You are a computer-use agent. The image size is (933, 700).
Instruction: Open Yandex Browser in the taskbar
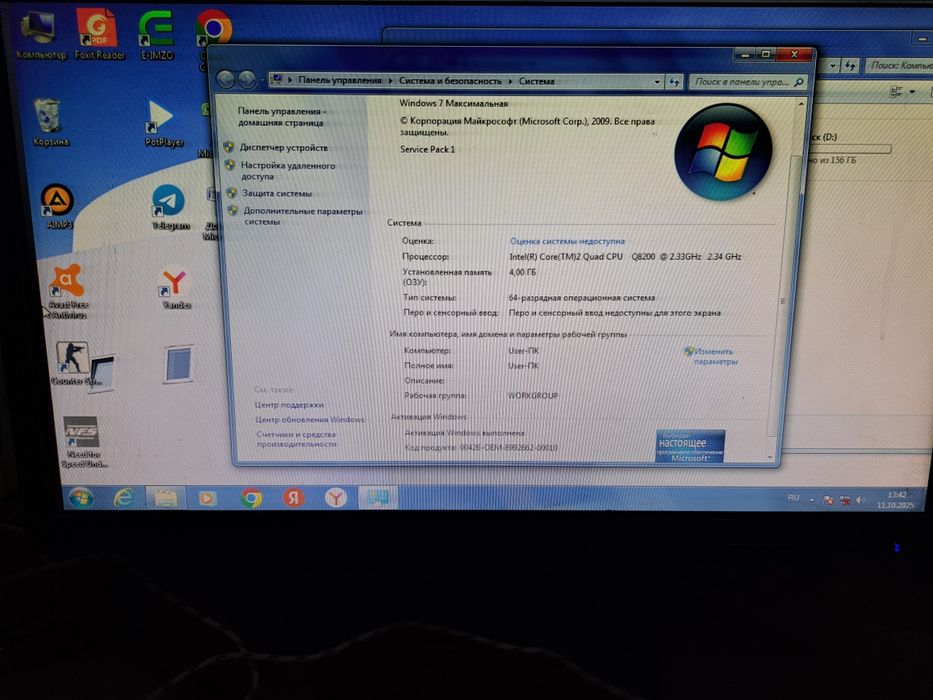tap(336, 497)
